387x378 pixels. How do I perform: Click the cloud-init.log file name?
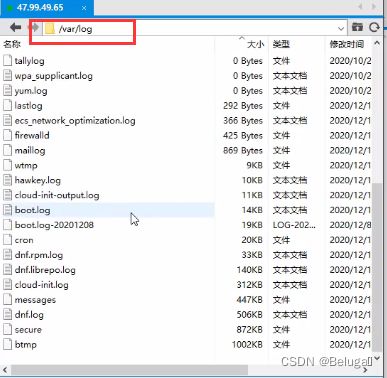coord(42,285)
